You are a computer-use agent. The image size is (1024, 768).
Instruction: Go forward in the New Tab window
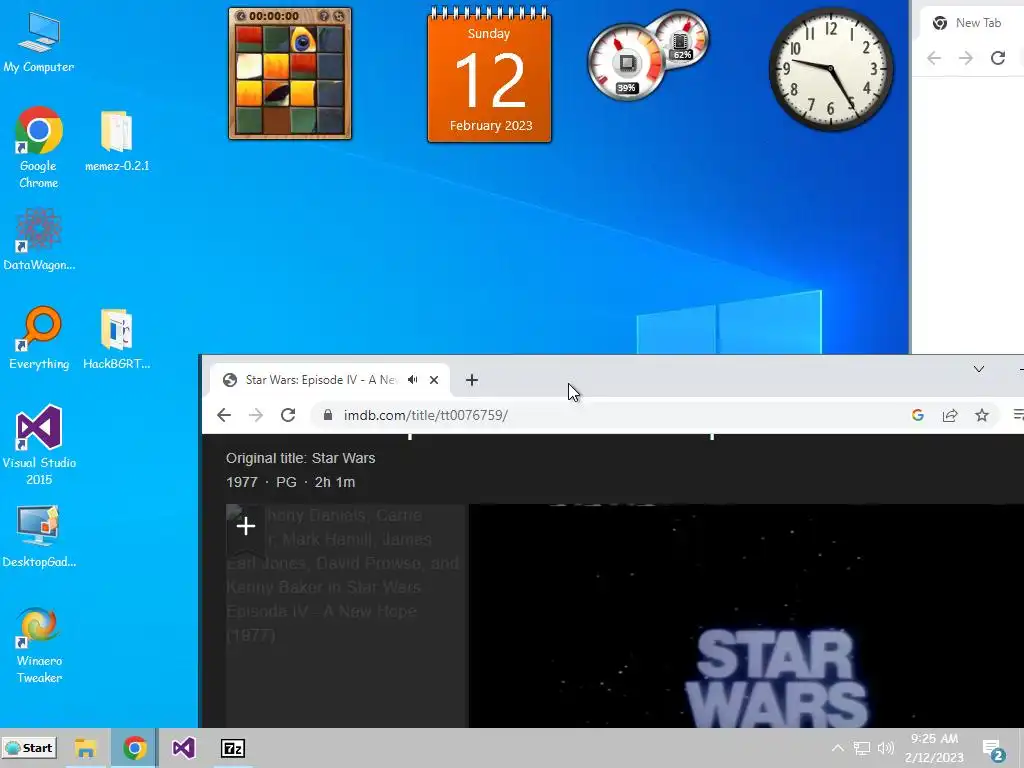[x=966, y=58]
